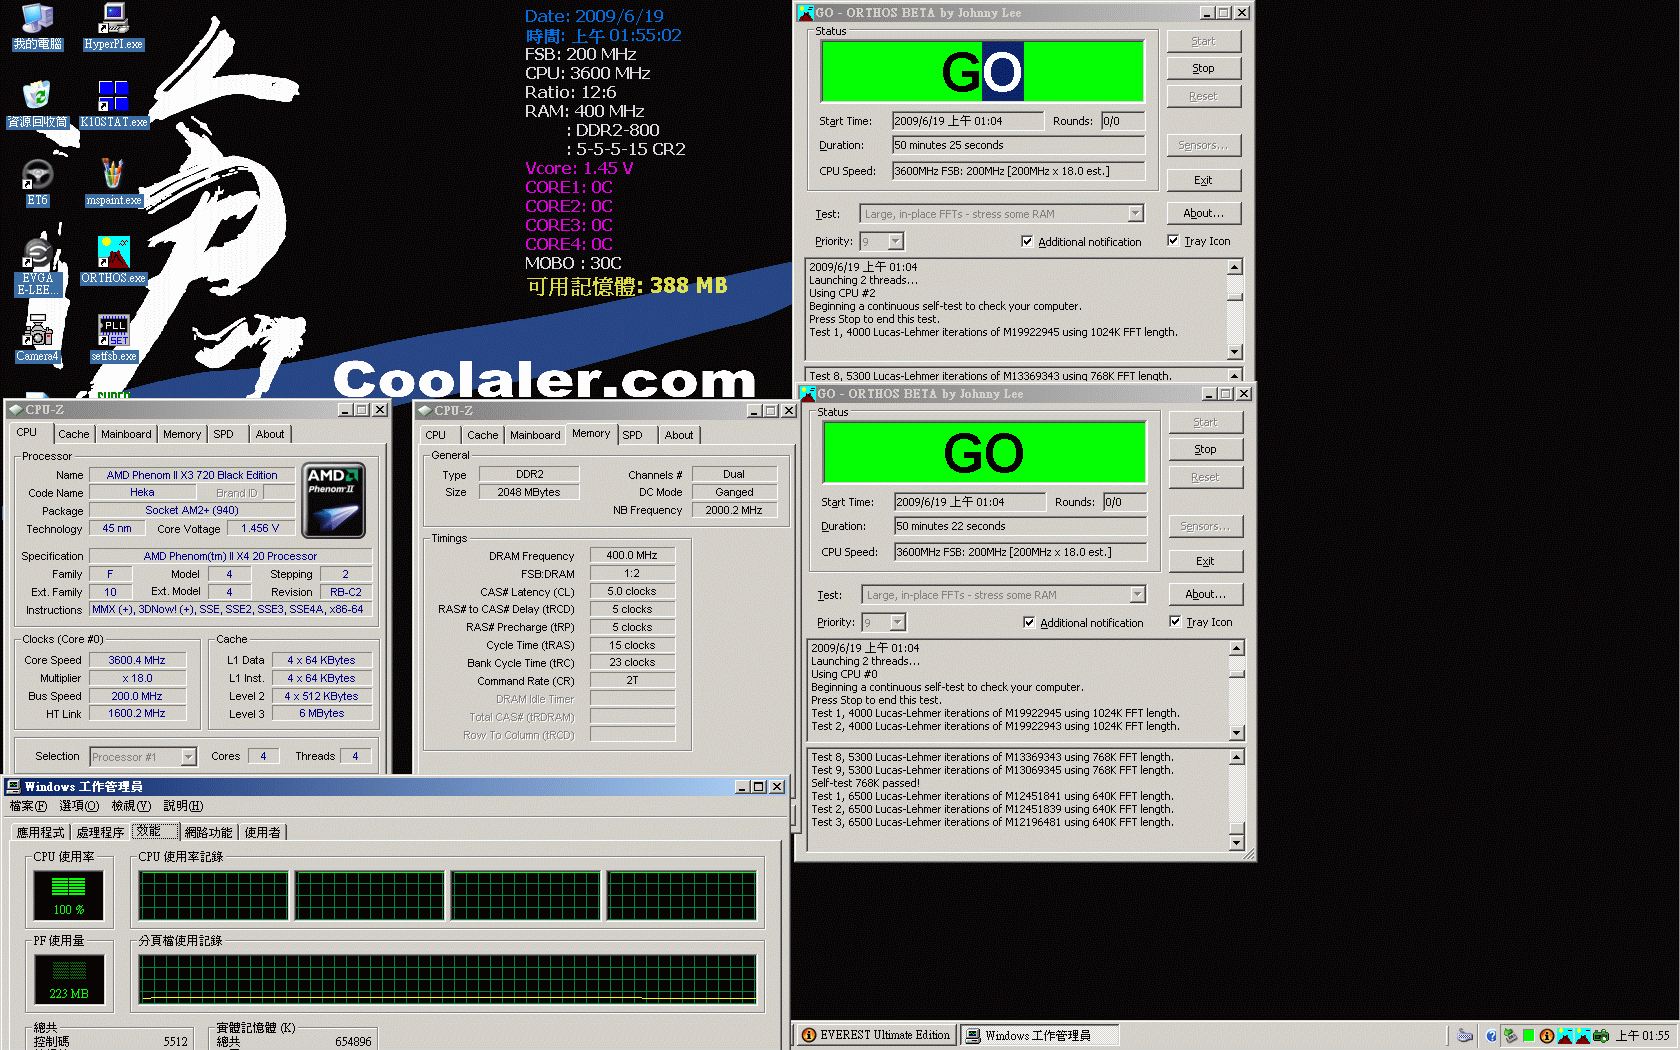1680x1050 pixels.
Task: Click the keyboard input-method icon in taskbar
Action: tap(1465, 1036)
